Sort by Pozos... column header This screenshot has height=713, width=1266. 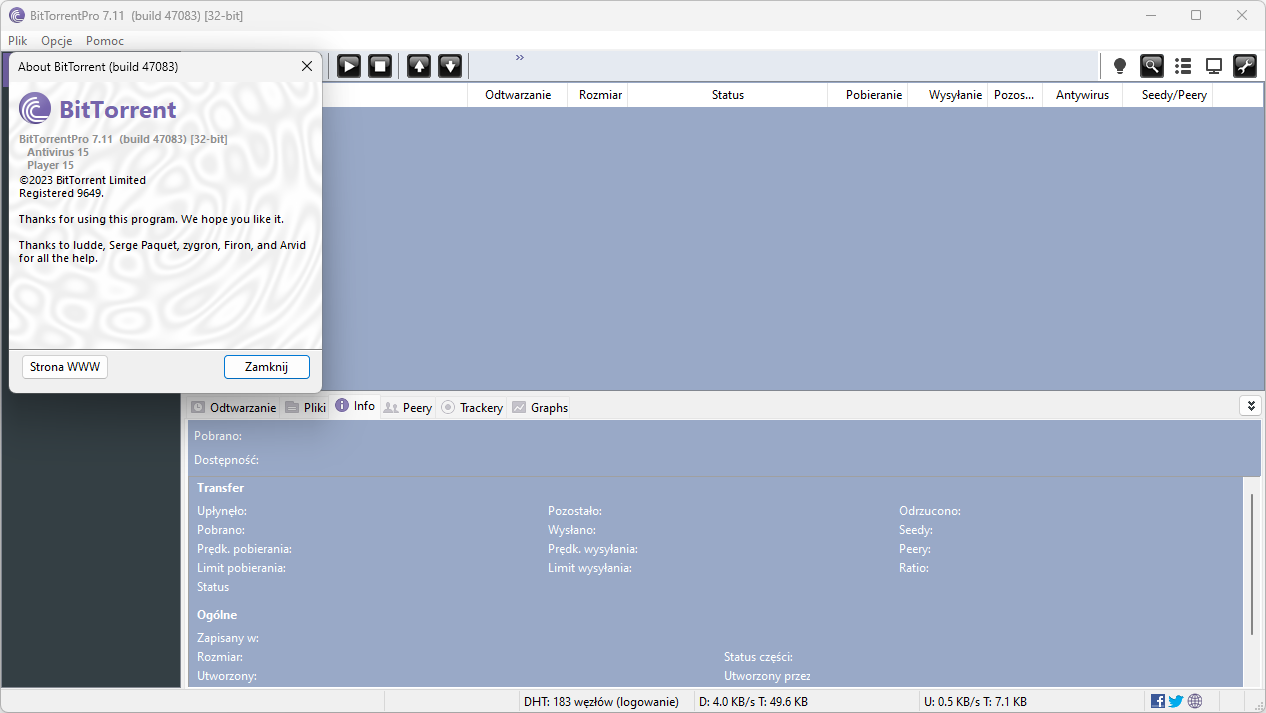(1015, 95)
